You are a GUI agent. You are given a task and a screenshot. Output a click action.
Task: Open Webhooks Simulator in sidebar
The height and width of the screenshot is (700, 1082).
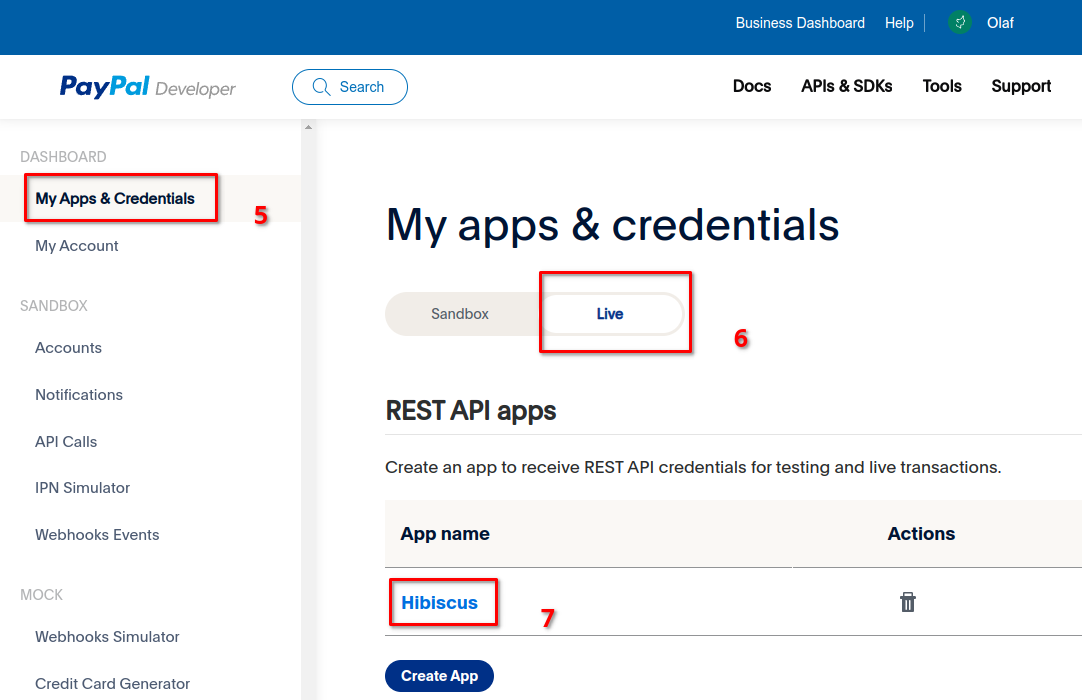(107, 636)
